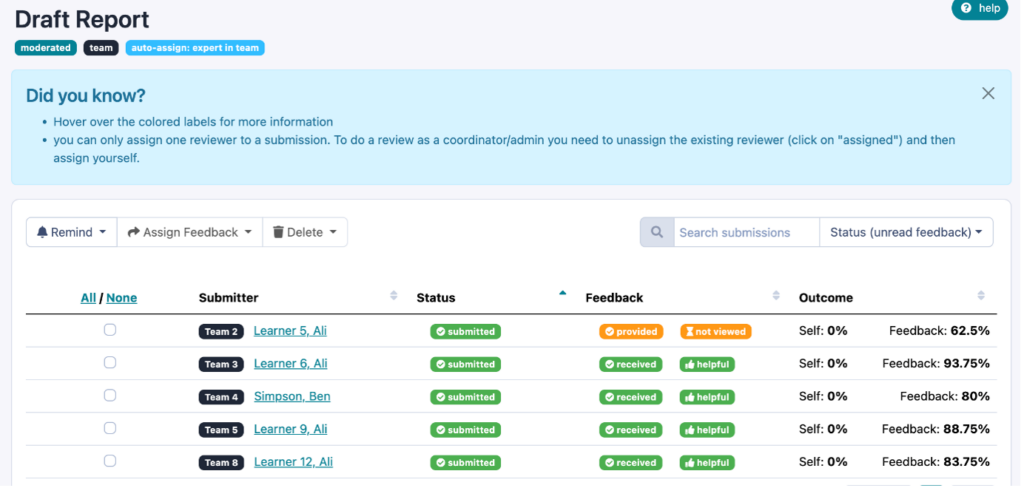Click the search magnifier icon

pos(657,232)
